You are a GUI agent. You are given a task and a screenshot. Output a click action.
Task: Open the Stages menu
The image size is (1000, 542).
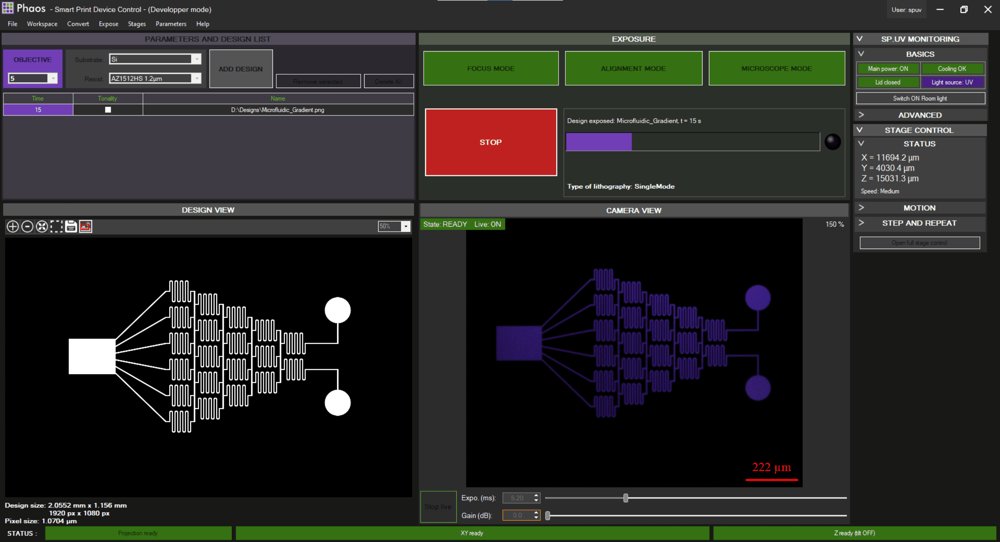(136, 24)
